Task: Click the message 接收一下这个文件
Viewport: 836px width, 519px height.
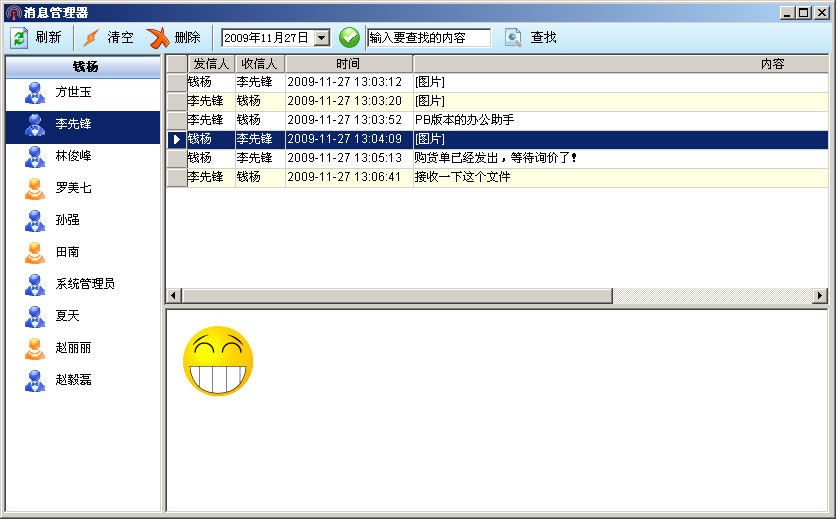Action: click(462, 177)
